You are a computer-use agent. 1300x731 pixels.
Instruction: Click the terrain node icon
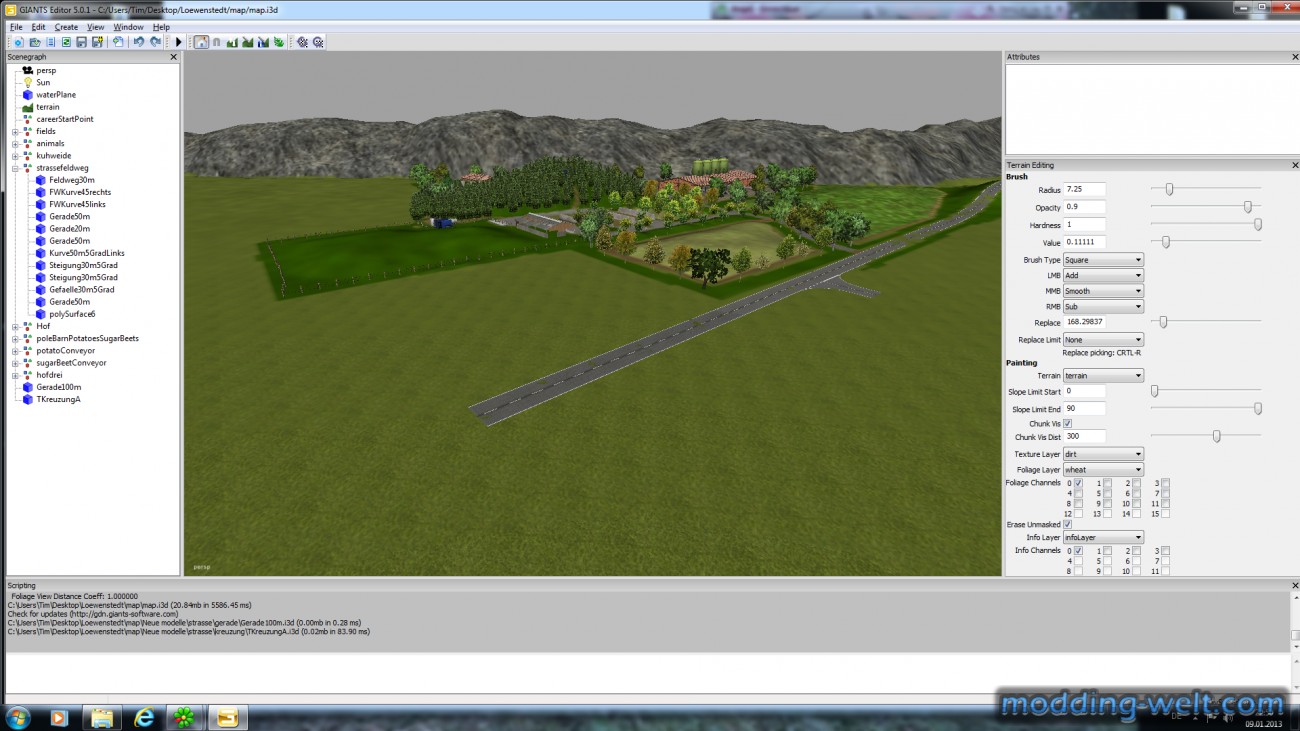point(28,107)
